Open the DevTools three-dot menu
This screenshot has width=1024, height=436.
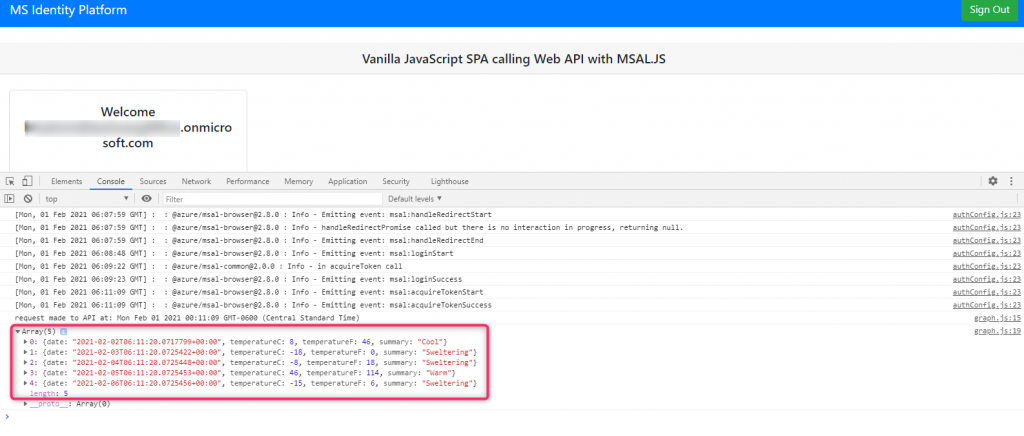[x=1012, y=181]
